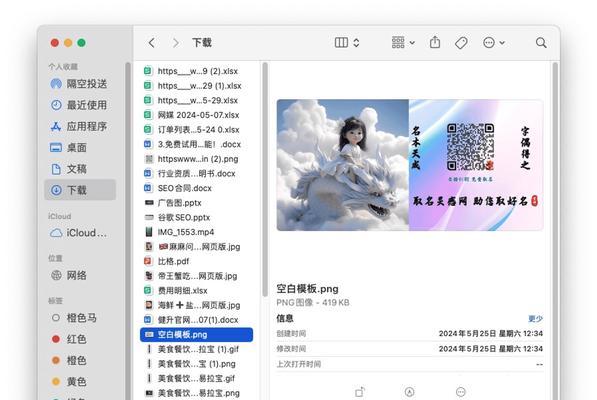Select file 美食餐饮...易拉宝.png
Screen dimensions: 597x400
(x=196, y=393)
